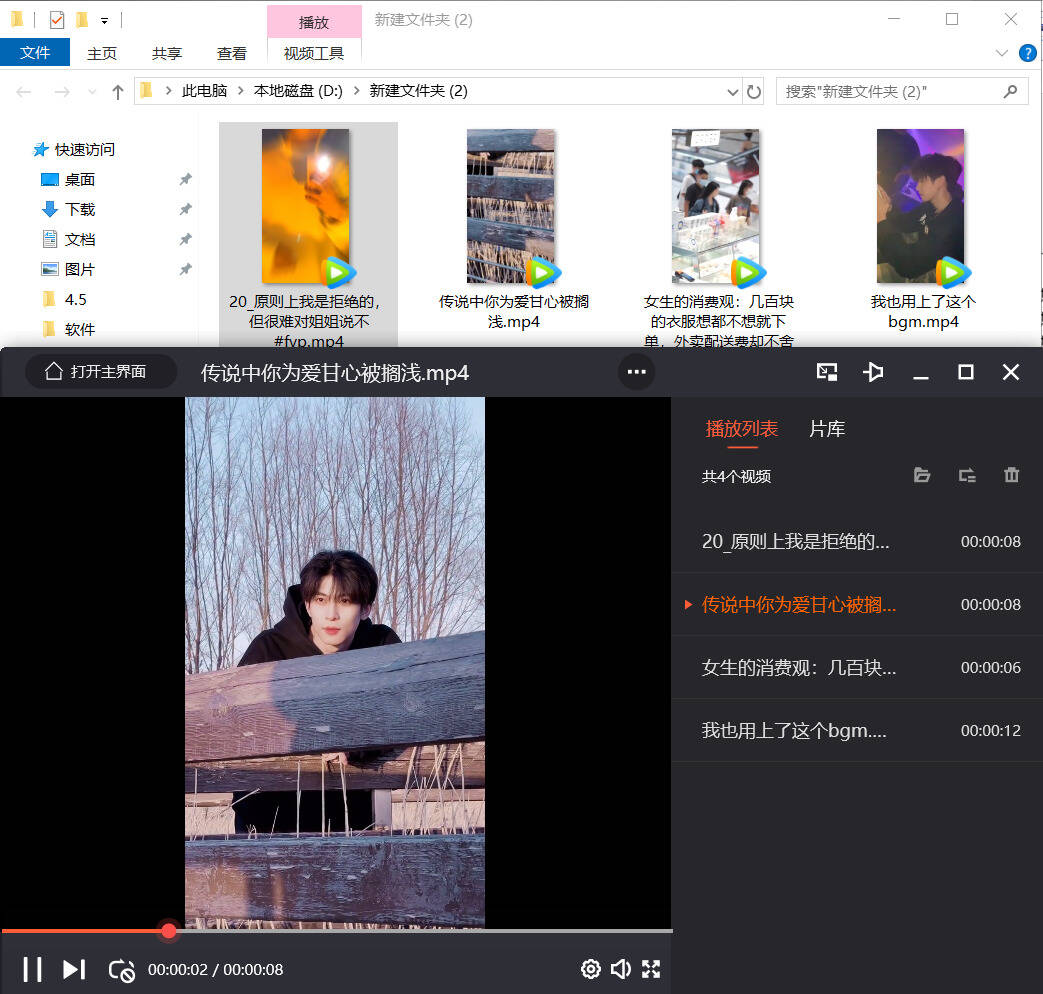Open the recent locations dropdown arrow
This screenshot has width=1043, height=994.
coord(92,92)
